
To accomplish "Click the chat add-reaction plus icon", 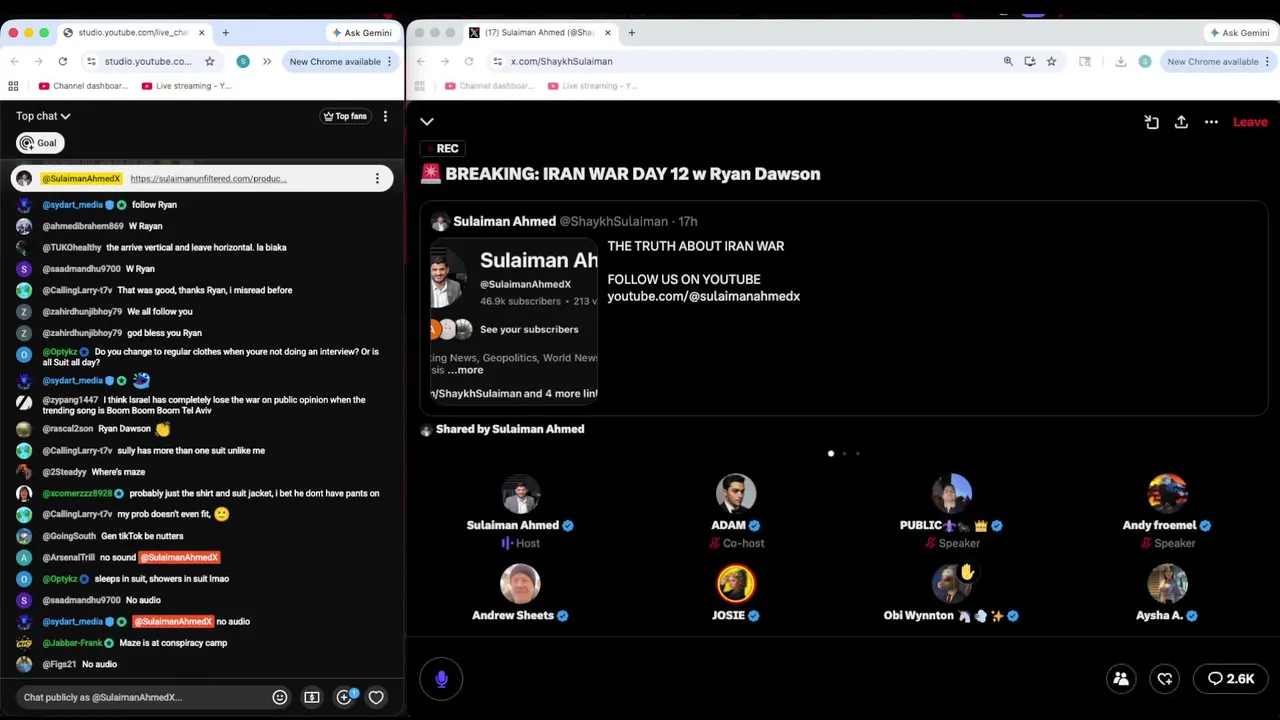I will [344, 697].
